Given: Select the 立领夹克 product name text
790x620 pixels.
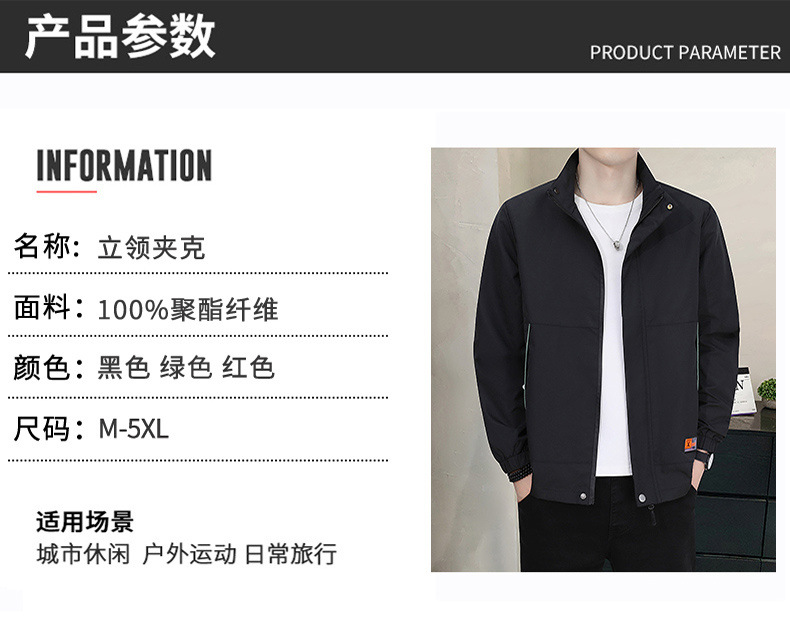Looking at the screenshot, I should click(152, 247).
